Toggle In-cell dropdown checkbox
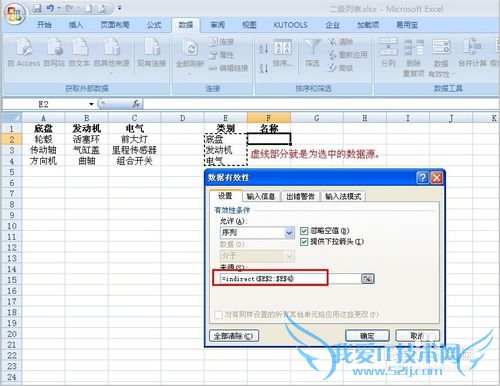The image size is (500, 386). pos(304,242)
